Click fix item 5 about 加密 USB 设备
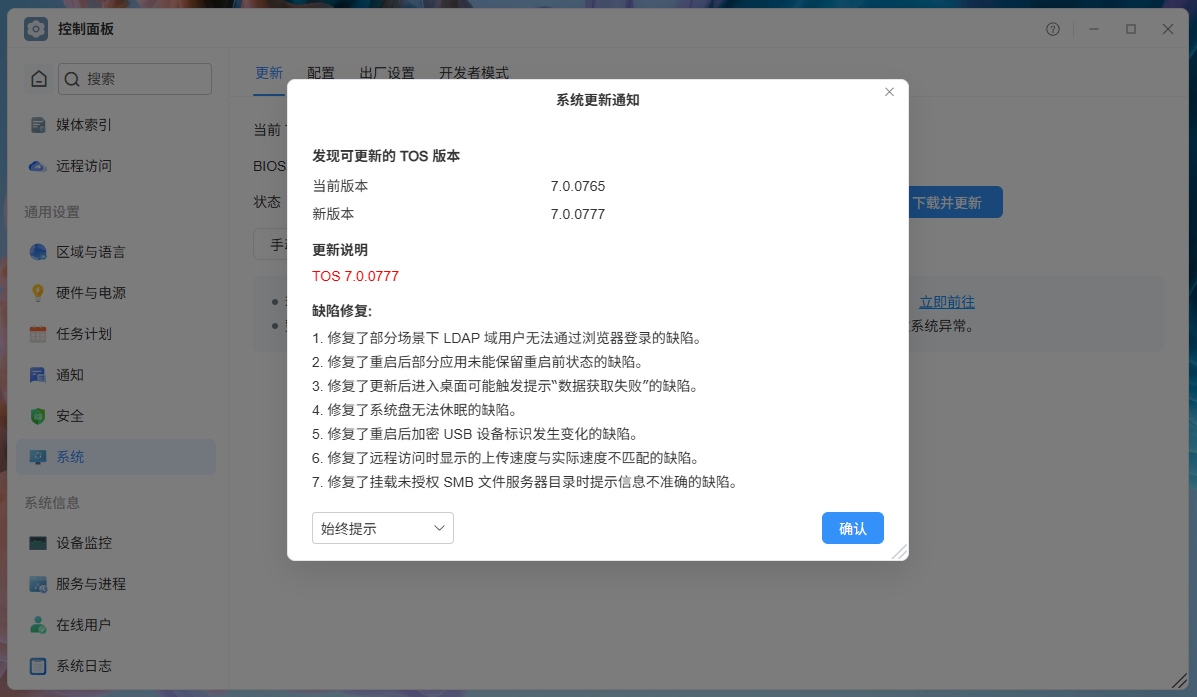Image resolution: width=1197 pixels, height=697 pixels. (475, 434)
